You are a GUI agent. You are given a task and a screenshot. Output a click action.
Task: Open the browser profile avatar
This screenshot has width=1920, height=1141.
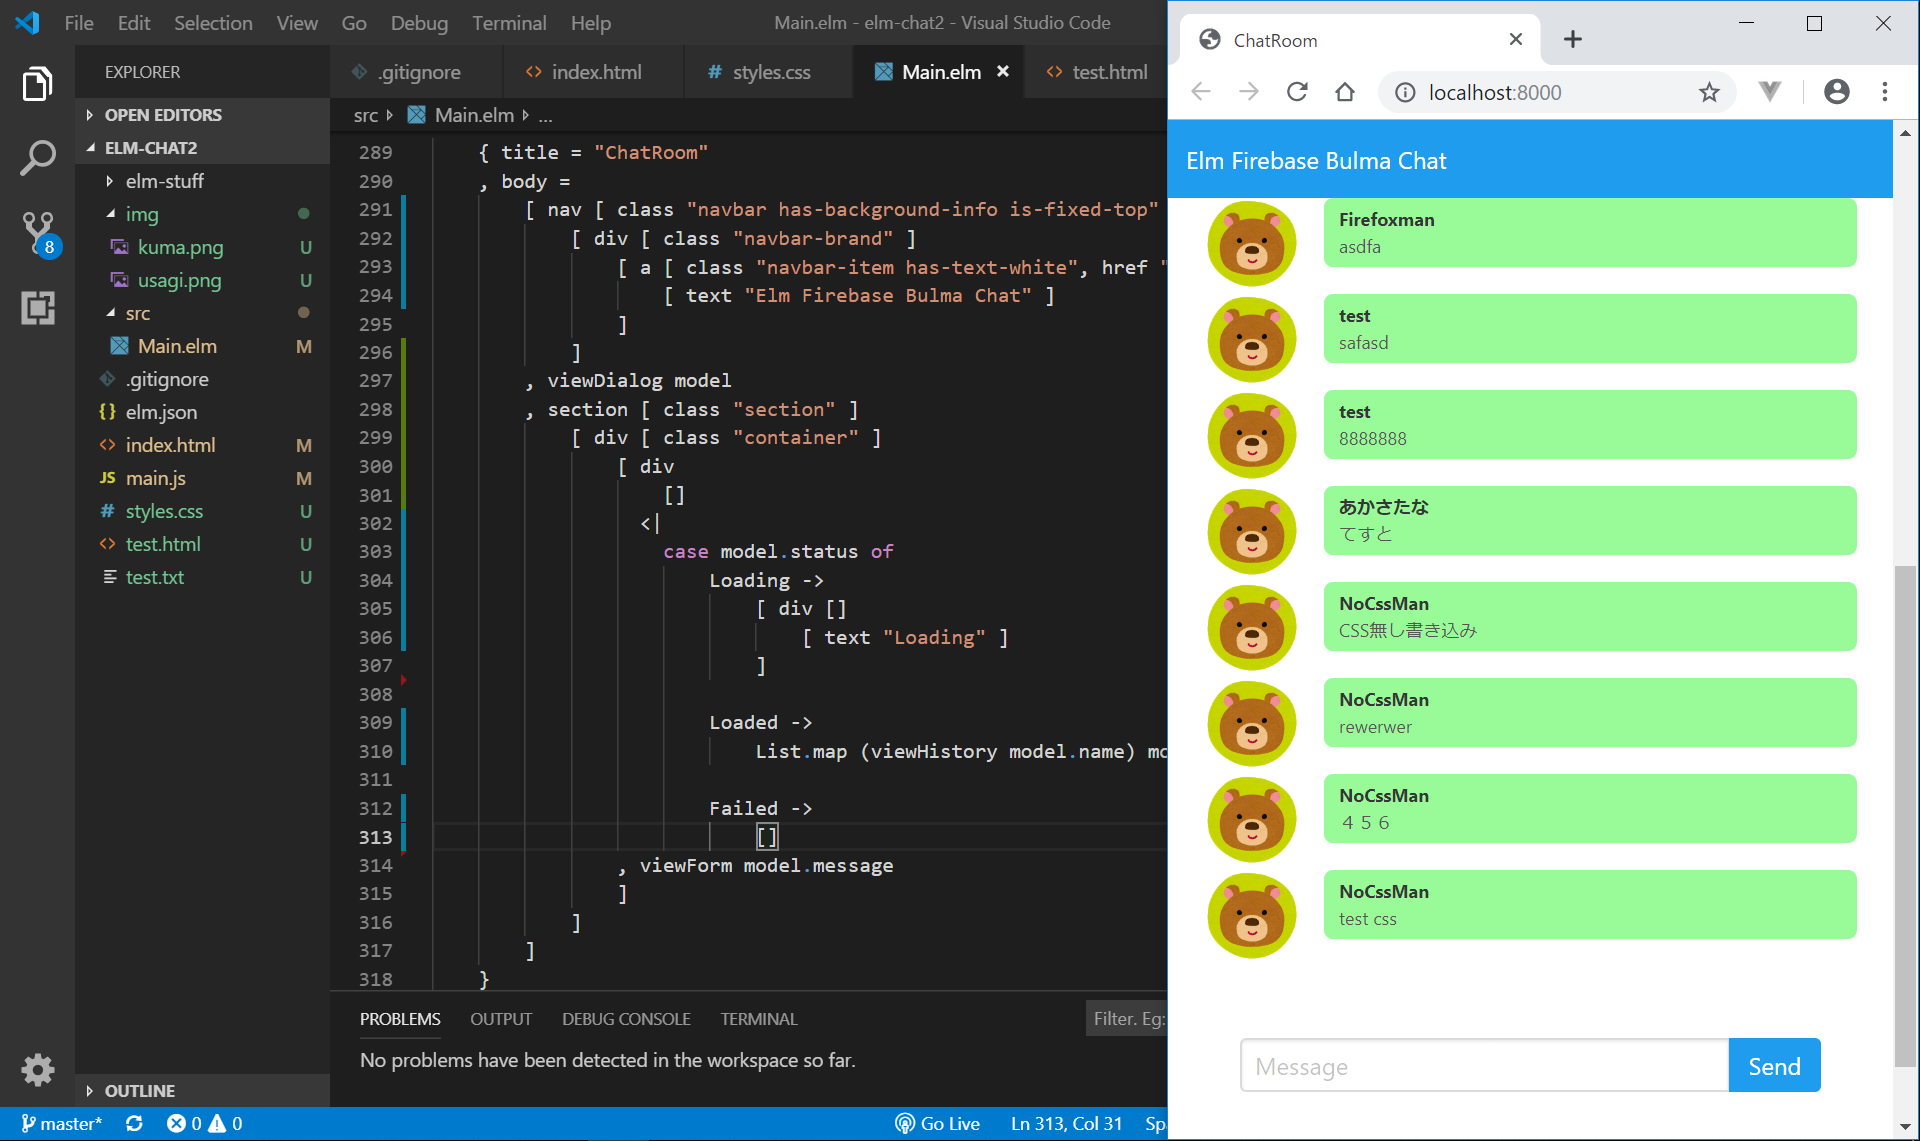tap(1836, 92)
